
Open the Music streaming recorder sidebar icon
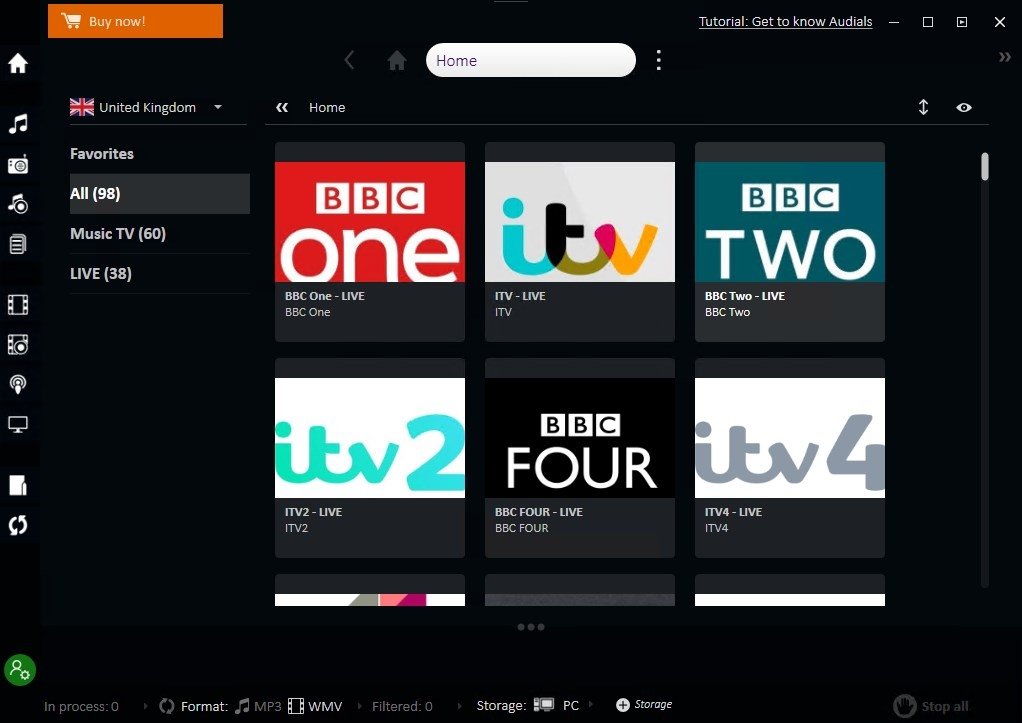[18, 204]
